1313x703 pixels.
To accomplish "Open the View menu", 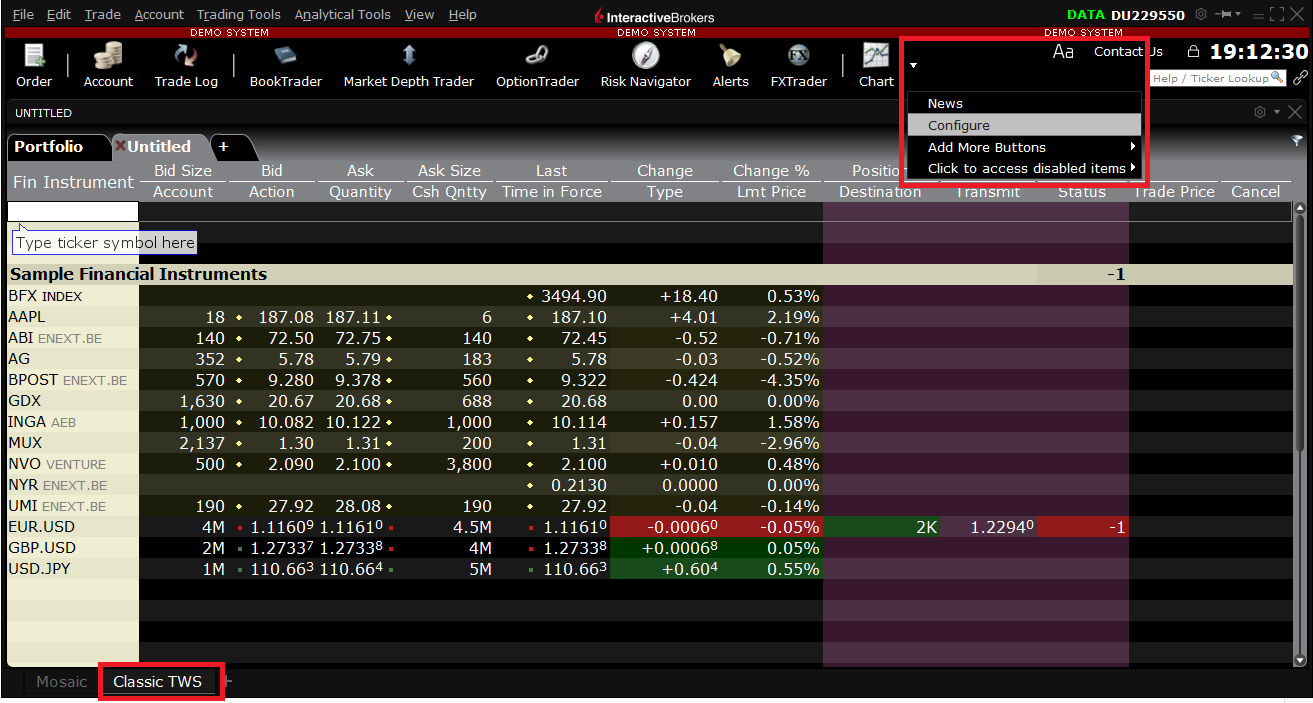I will click(x=420, y=15).
